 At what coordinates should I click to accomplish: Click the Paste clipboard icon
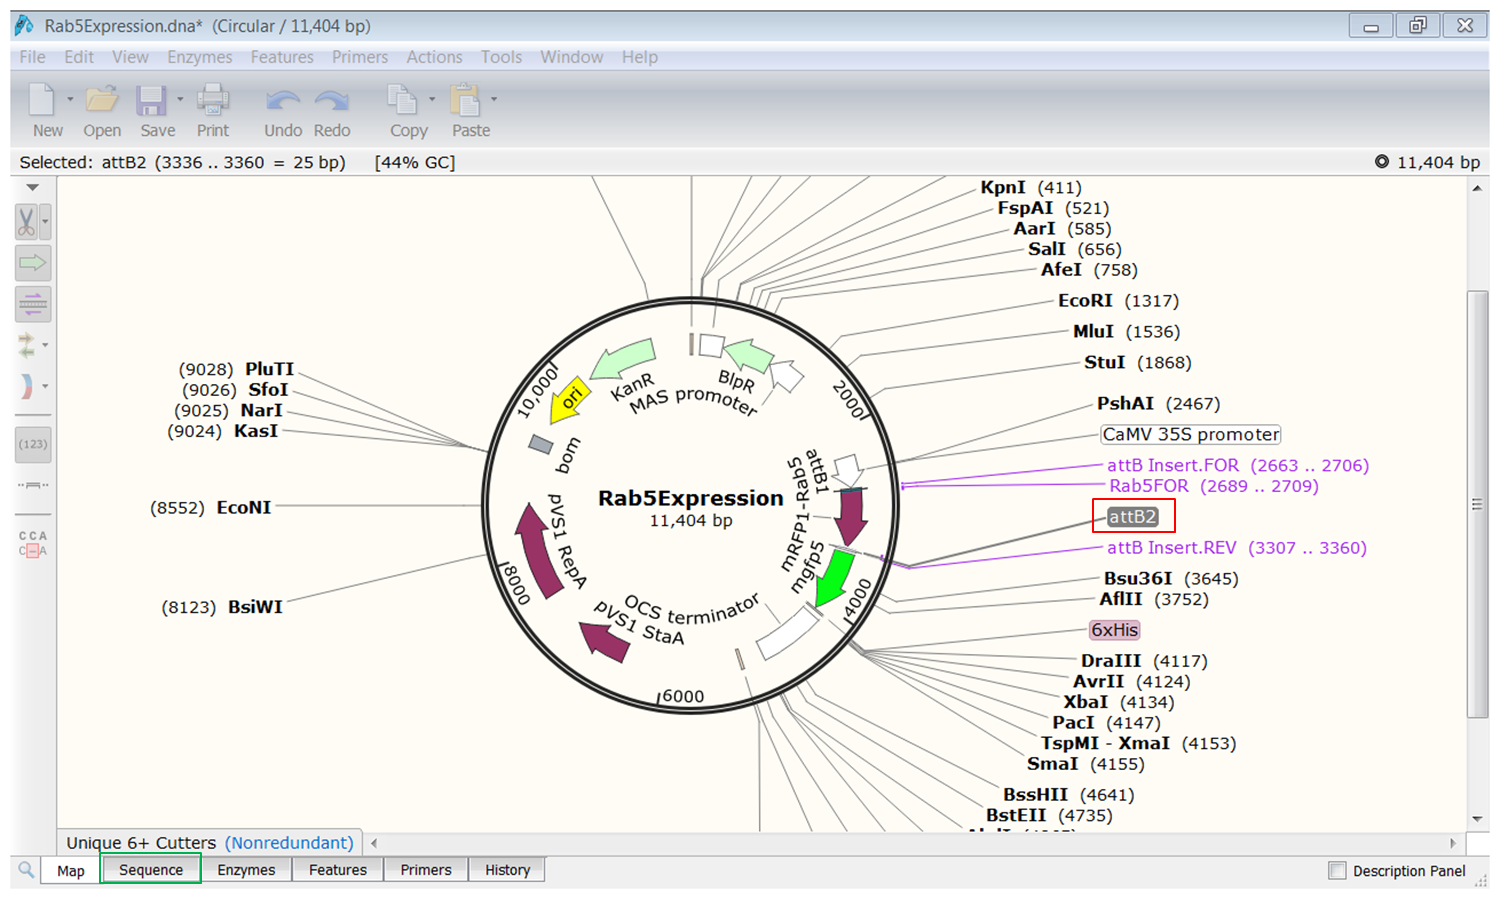[x=465, y=99]
